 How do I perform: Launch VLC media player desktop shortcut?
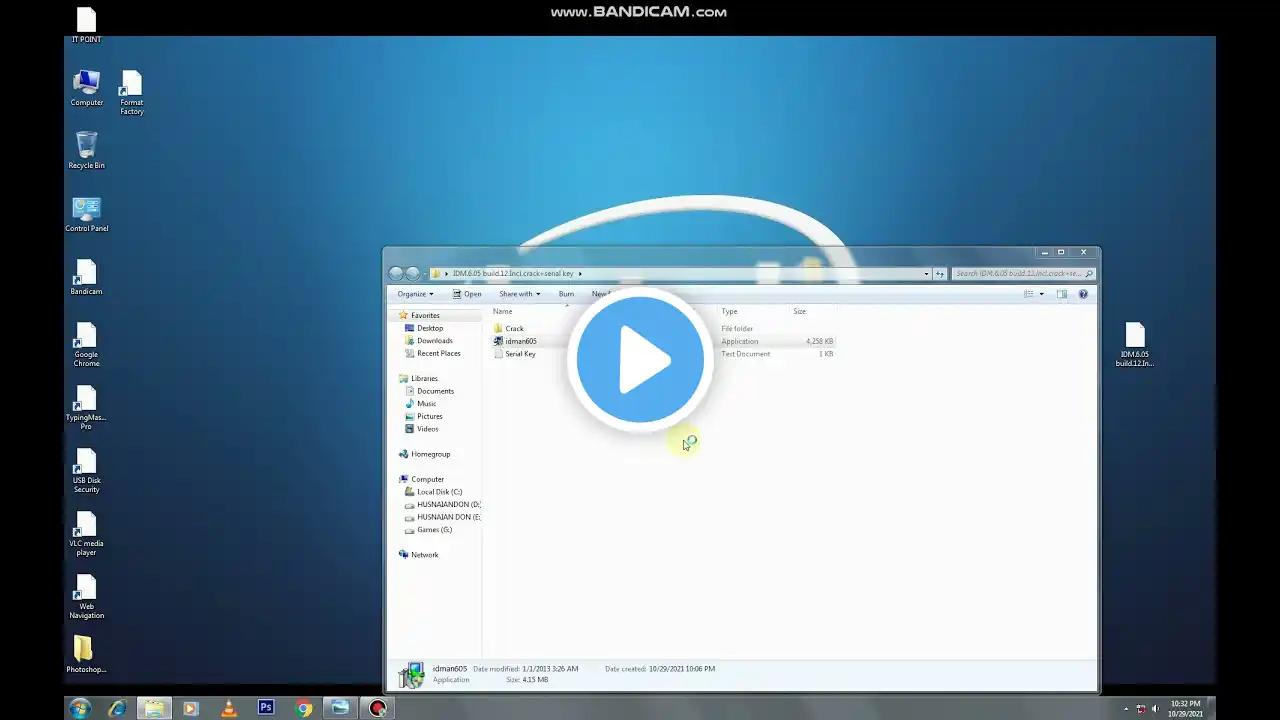86,534
